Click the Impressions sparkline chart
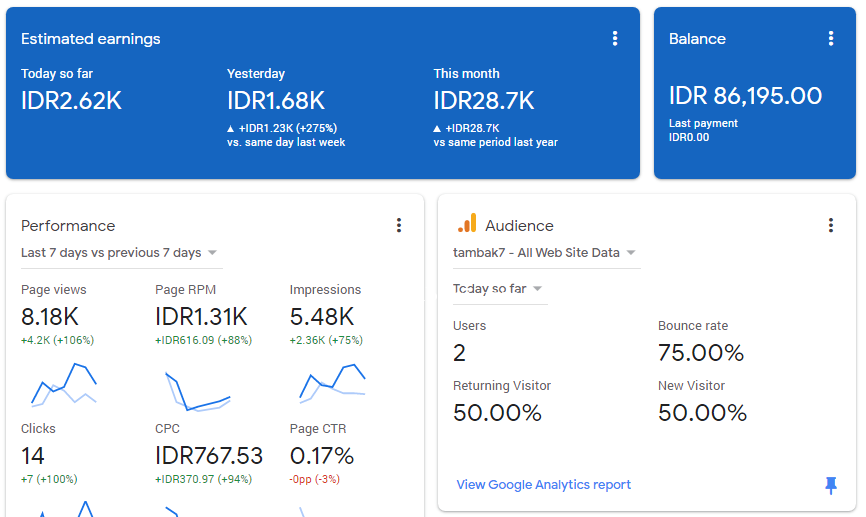This screenshot has height=517, width=866. [332, 385]
